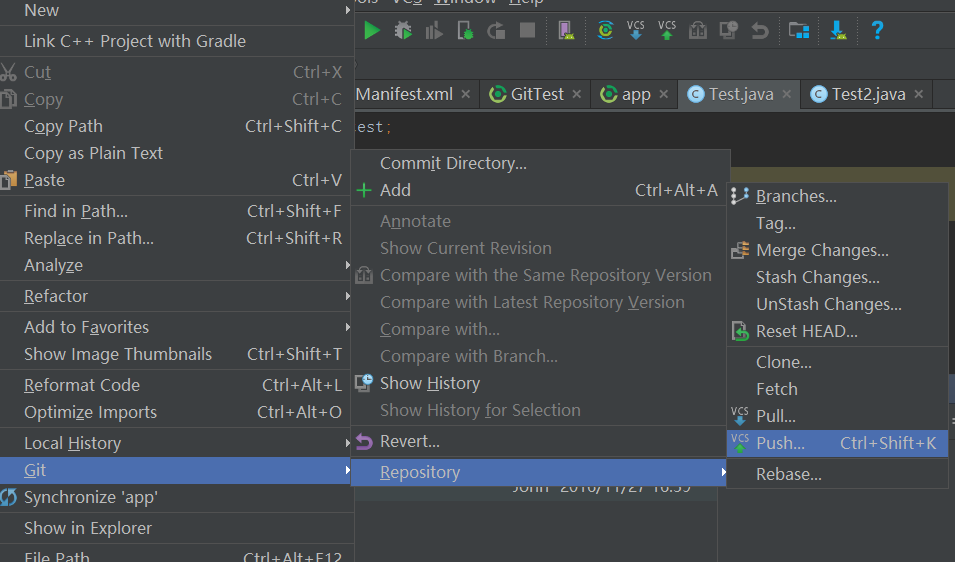Choose Rebase from Repository submenu
The height and width of the screenshot is (562, 955).
(x=837, y=474)
